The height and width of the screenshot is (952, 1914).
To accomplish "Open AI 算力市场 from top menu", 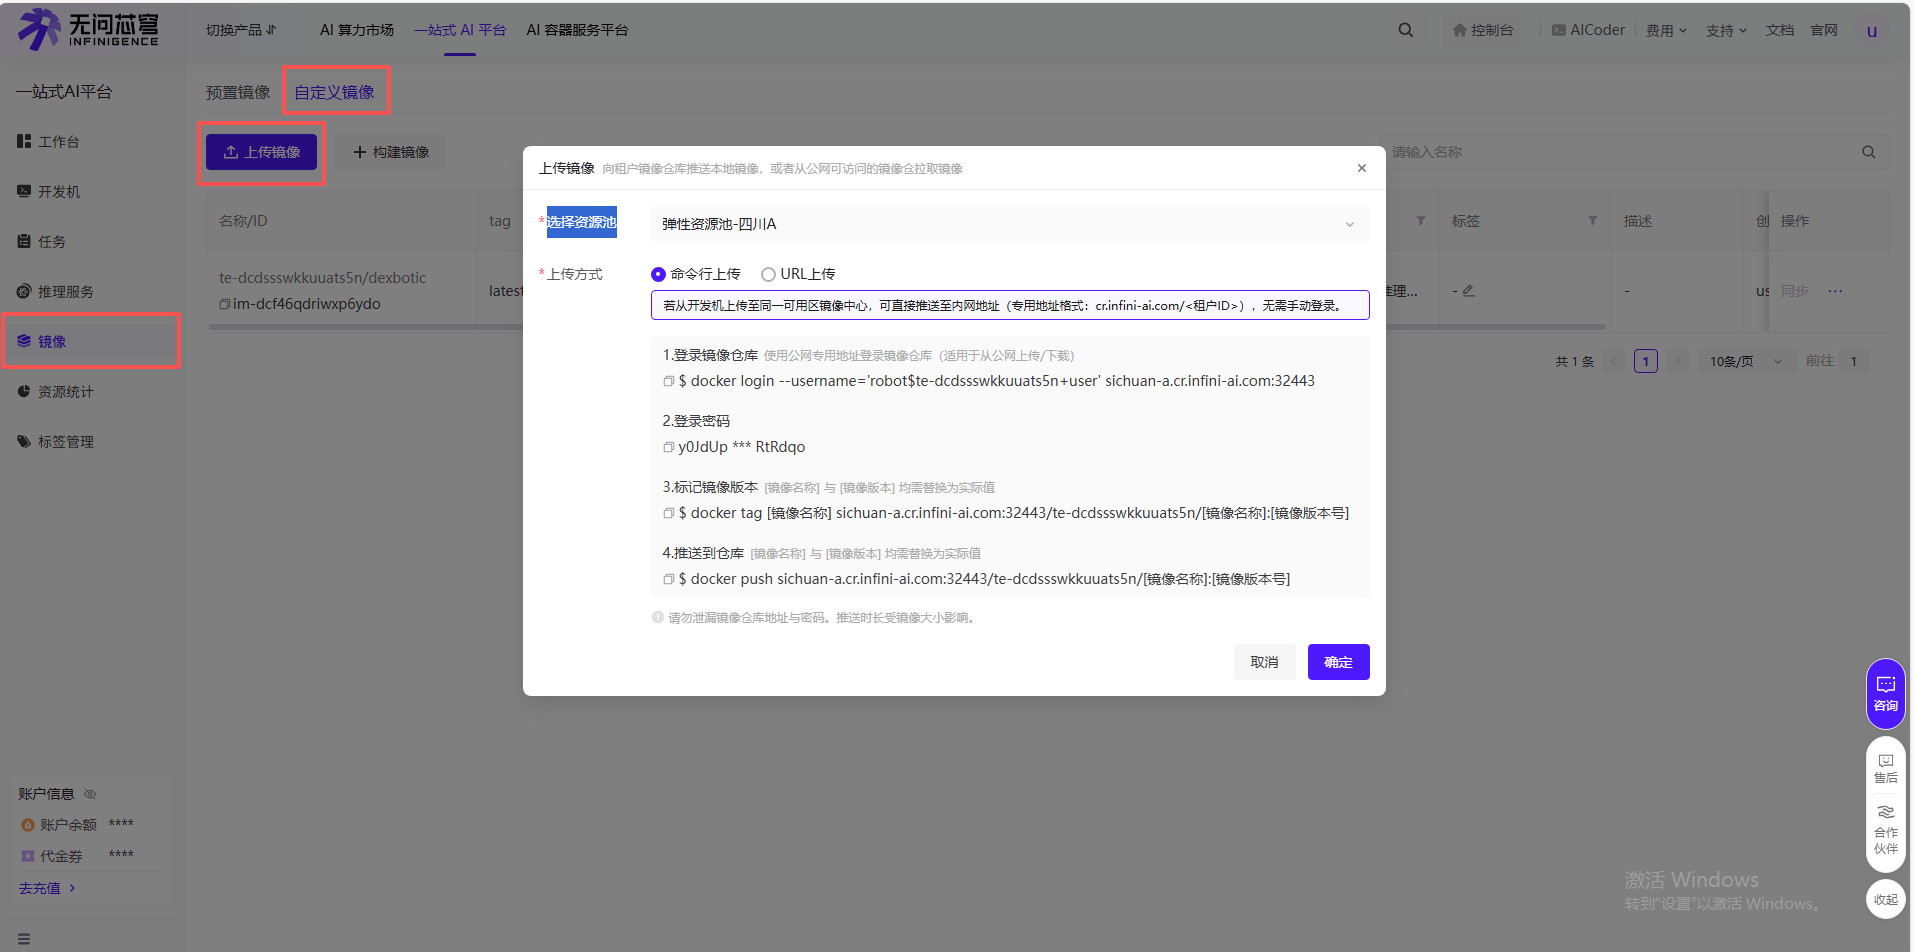I will pyautogui.click(x=356, y=29).
